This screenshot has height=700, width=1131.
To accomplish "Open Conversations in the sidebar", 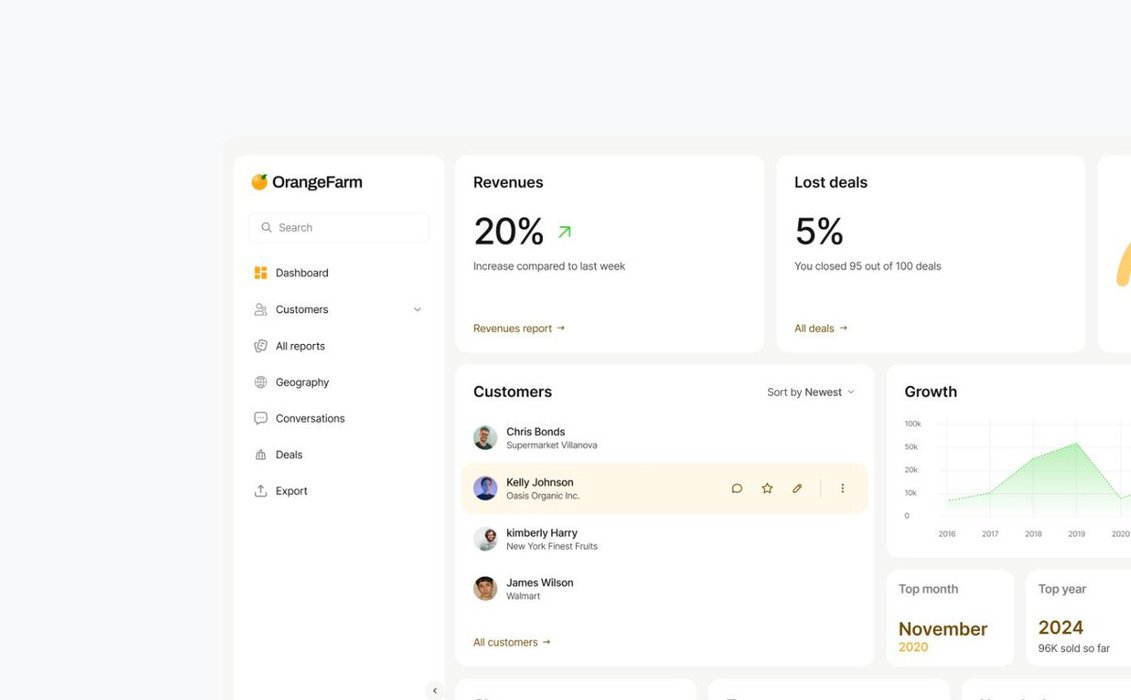I will (x=310, y=419).
